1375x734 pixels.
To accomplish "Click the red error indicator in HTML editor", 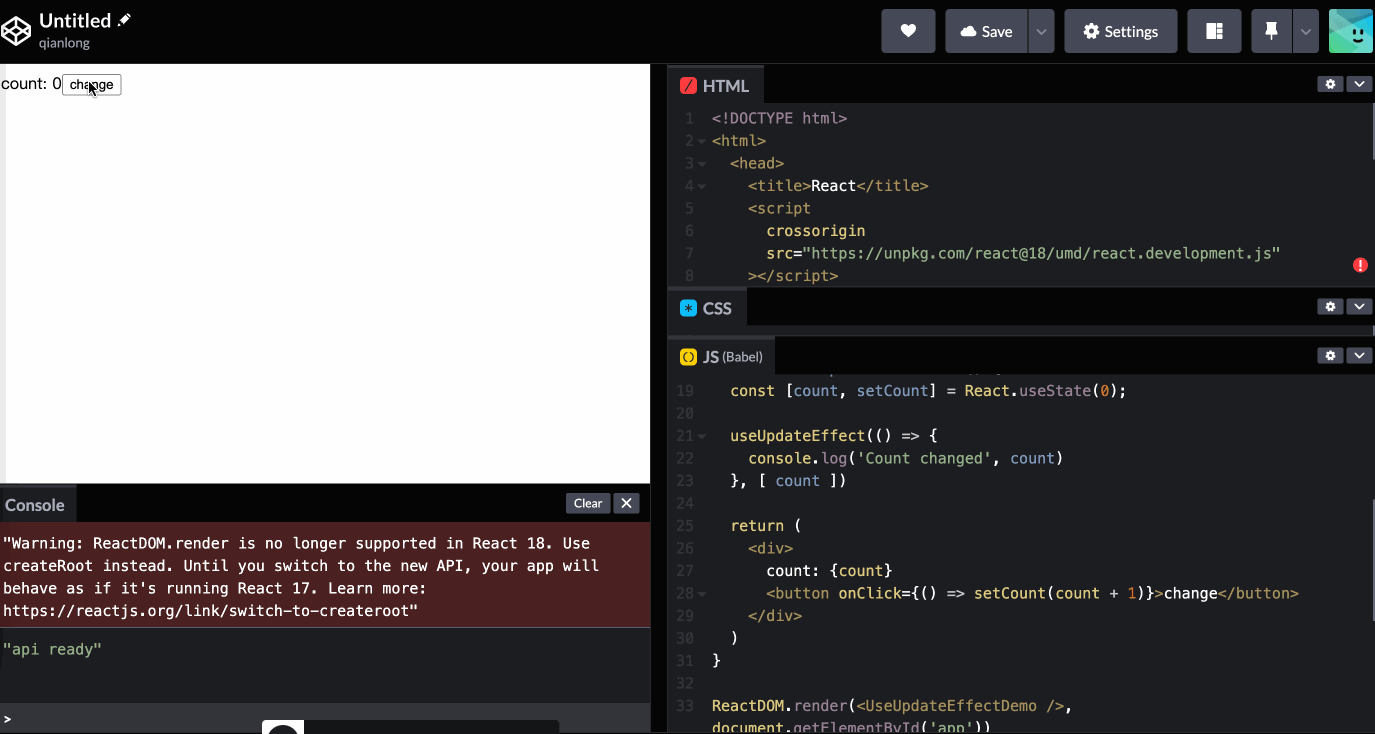I will (1360, 265).
